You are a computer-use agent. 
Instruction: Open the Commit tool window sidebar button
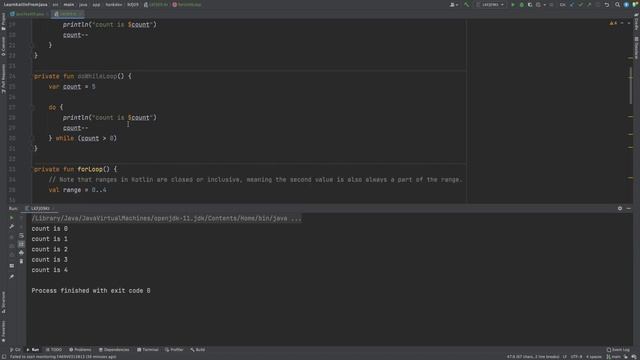click(x=4, y=46)
